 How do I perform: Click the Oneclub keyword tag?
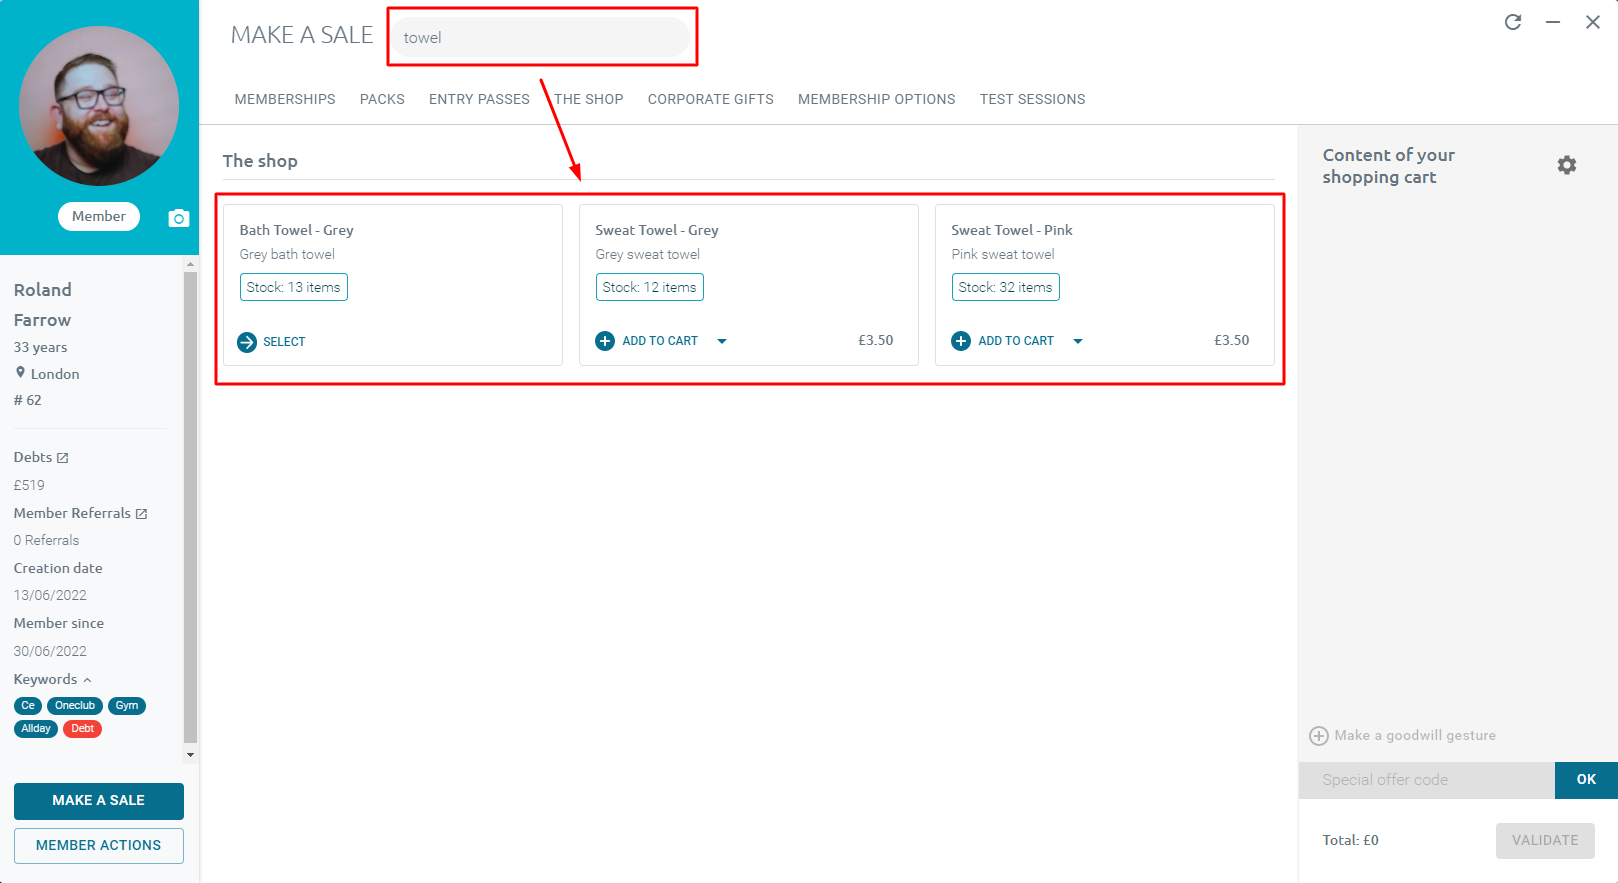tap(75, 706)
